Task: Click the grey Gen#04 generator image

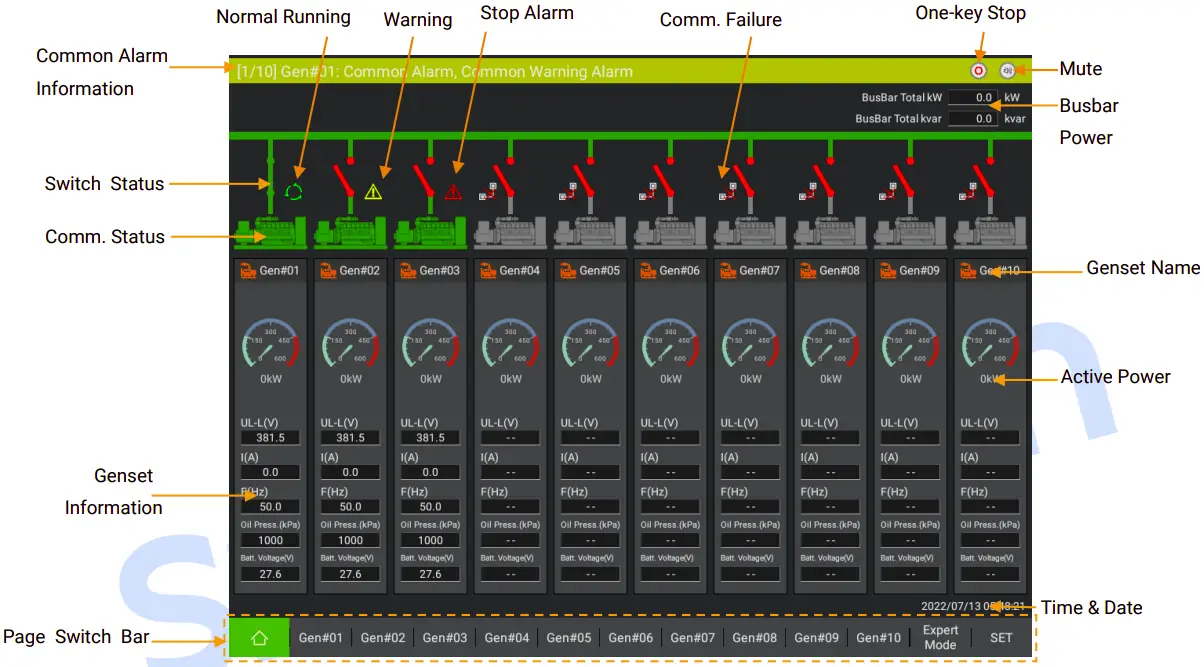Action: pos(510,231)
